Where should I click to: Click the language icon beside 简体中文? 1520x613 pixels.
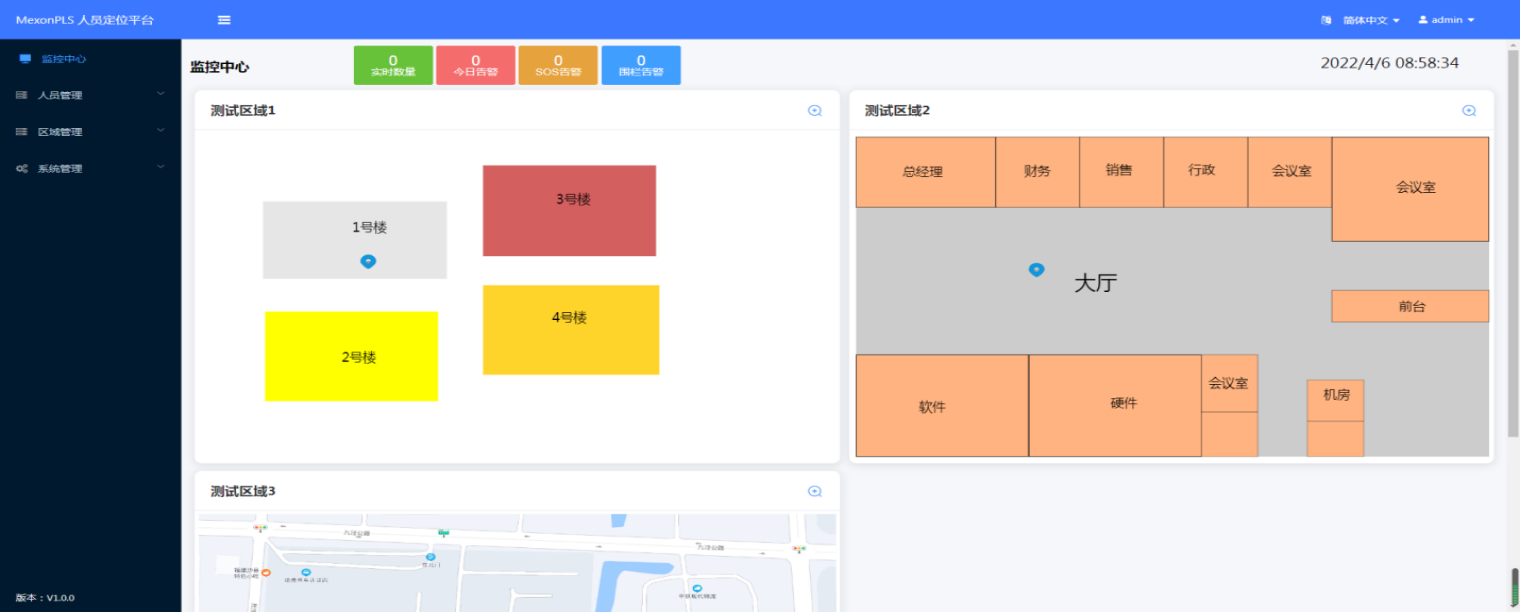1326,20
